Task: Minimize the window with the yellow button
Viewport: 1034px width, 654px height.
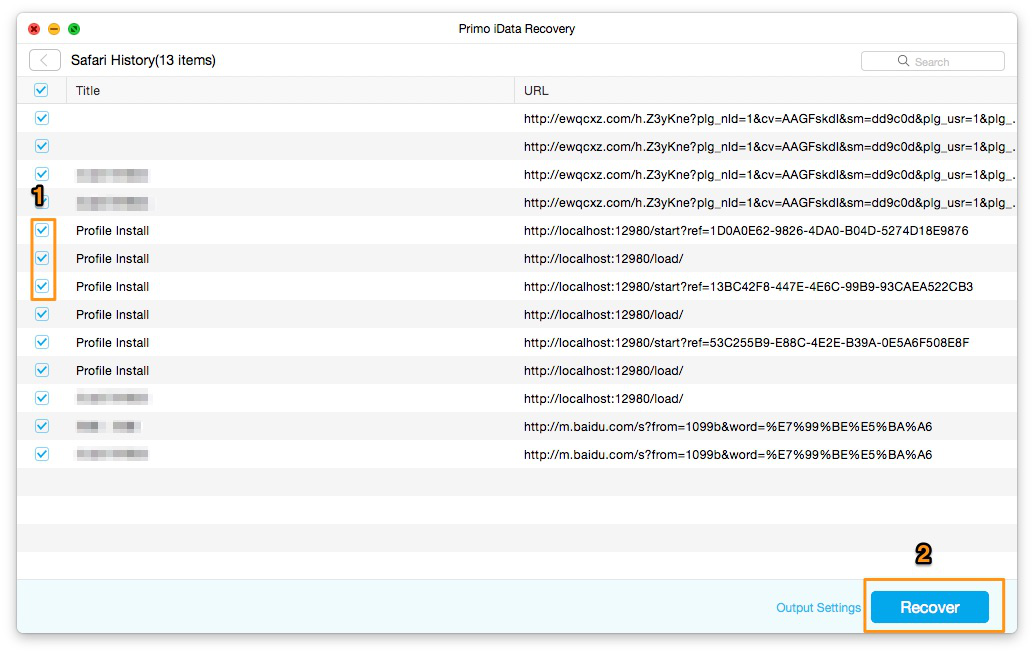Action: click(x=54, y=29)
